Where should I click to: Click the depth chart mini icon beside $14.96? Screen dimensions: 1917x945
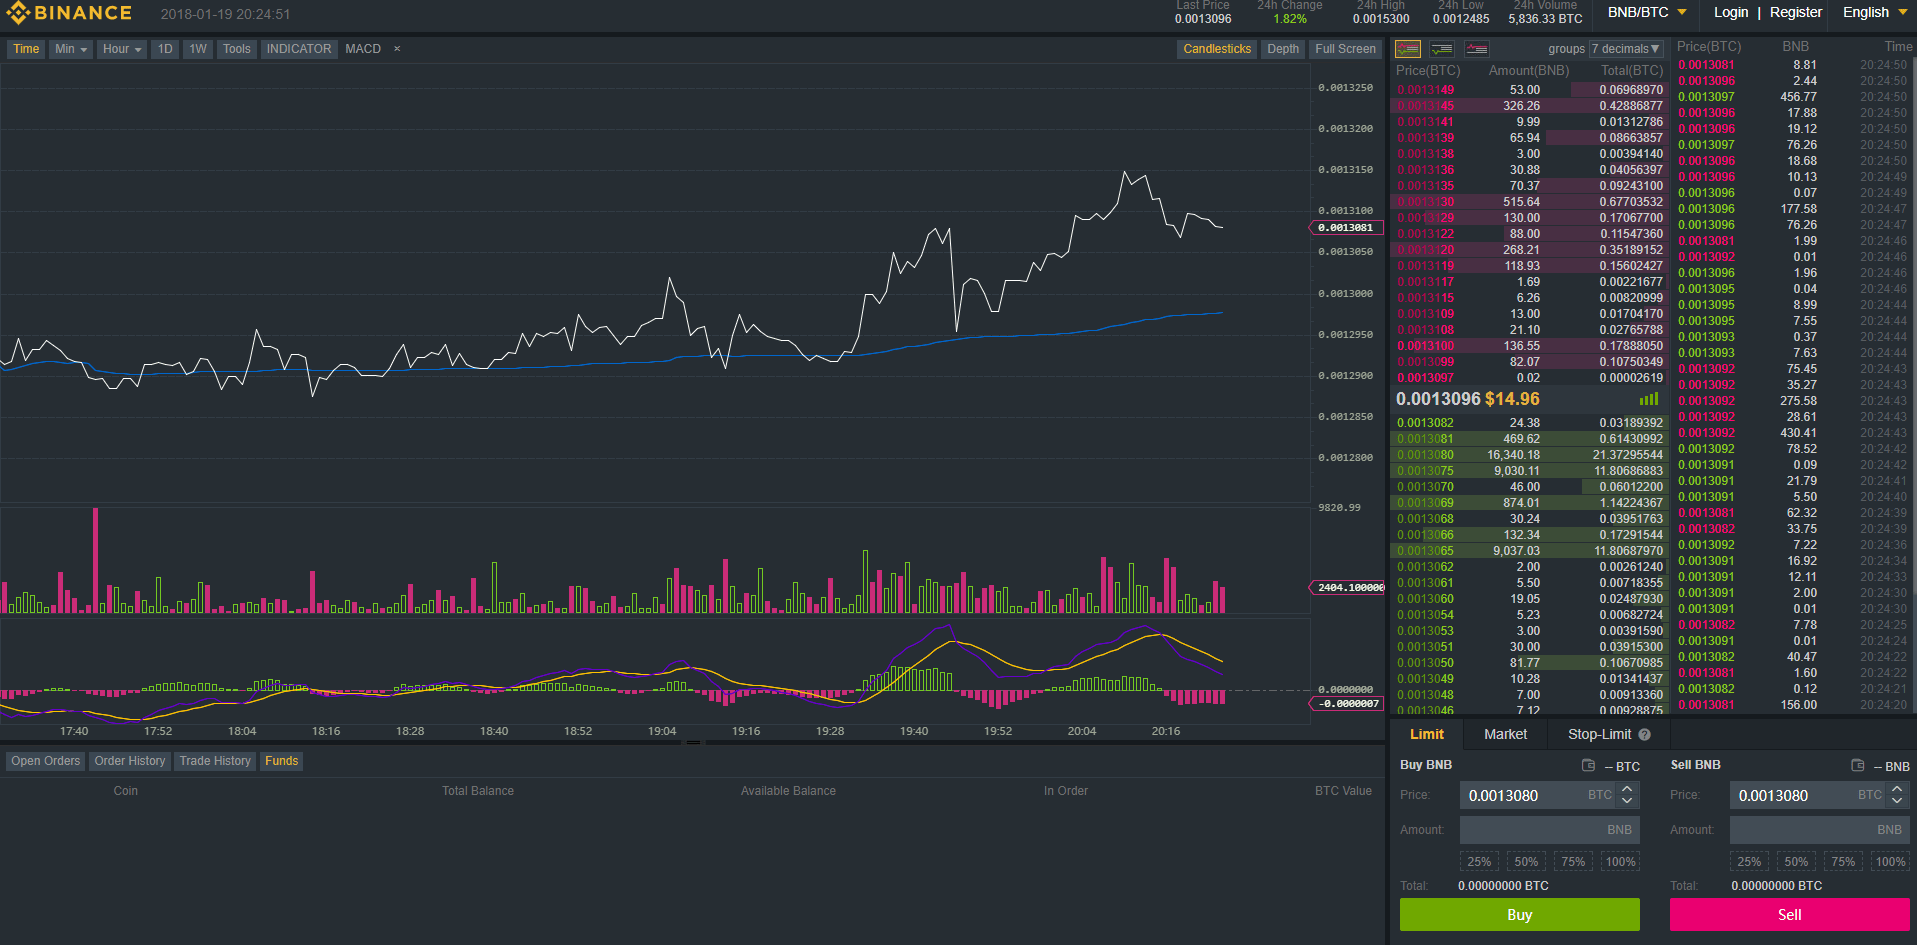[1648, 398]
